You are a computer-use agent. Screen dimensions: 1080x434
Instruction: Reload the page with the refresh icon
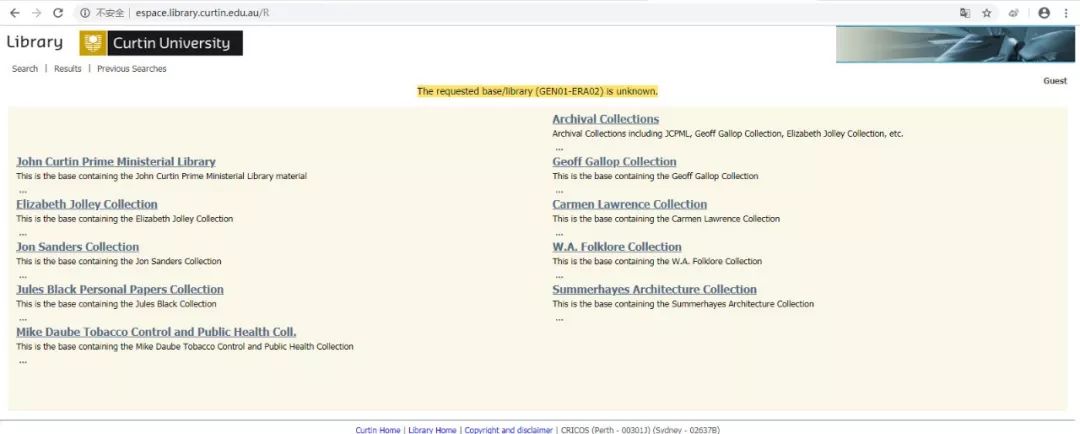pos(58,13)
